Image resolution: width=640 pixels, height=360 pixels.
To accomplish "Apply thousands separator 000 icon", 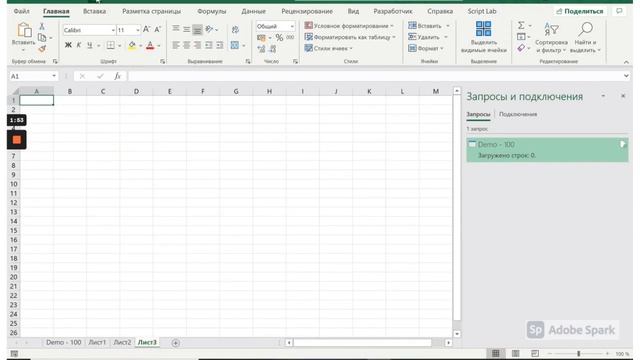I will point(290,38).
